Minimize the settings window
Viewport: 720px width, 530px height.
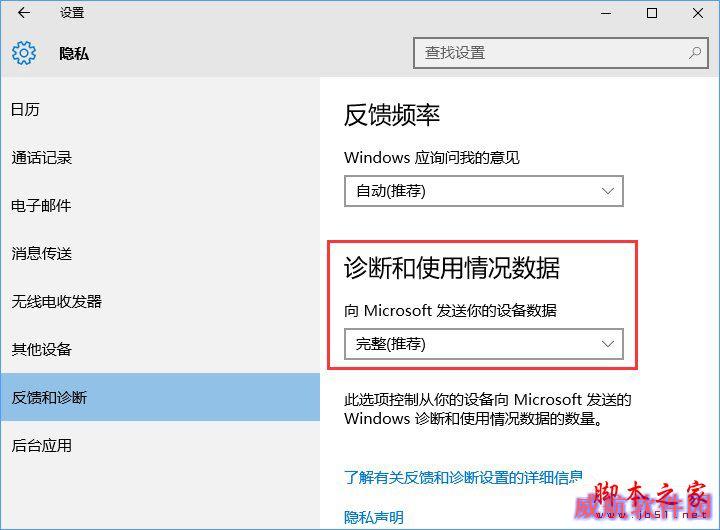[606, 13]
